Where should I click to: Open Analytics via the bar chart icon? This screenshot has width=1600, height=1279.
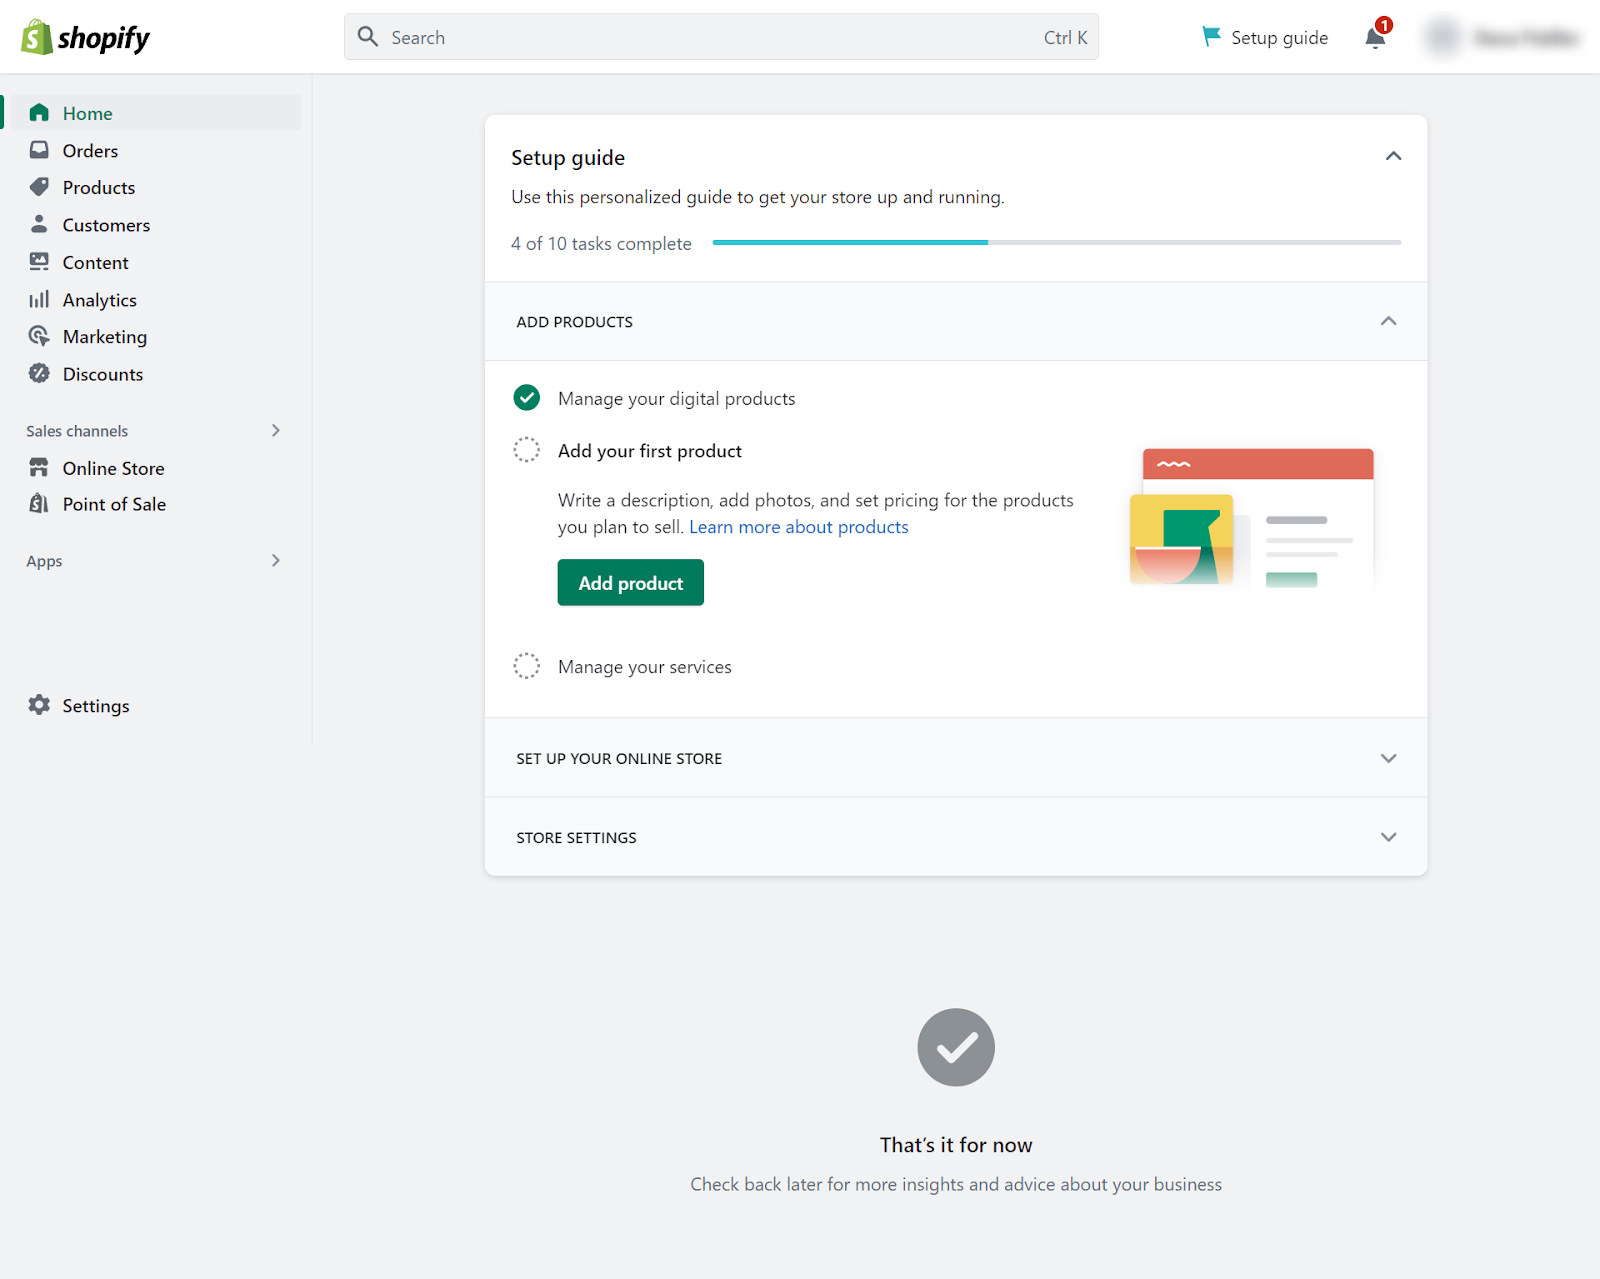click(39, 299)
